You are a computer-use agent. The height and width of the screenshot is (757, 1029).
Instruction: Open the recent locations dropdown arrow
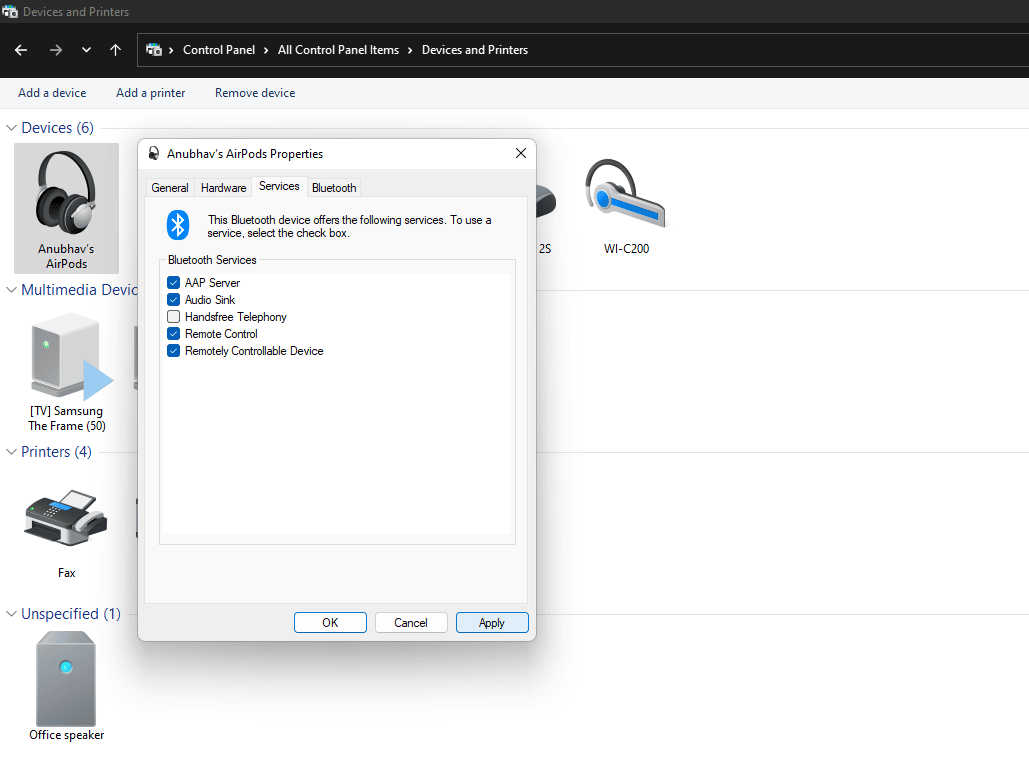tap(86, 50)
